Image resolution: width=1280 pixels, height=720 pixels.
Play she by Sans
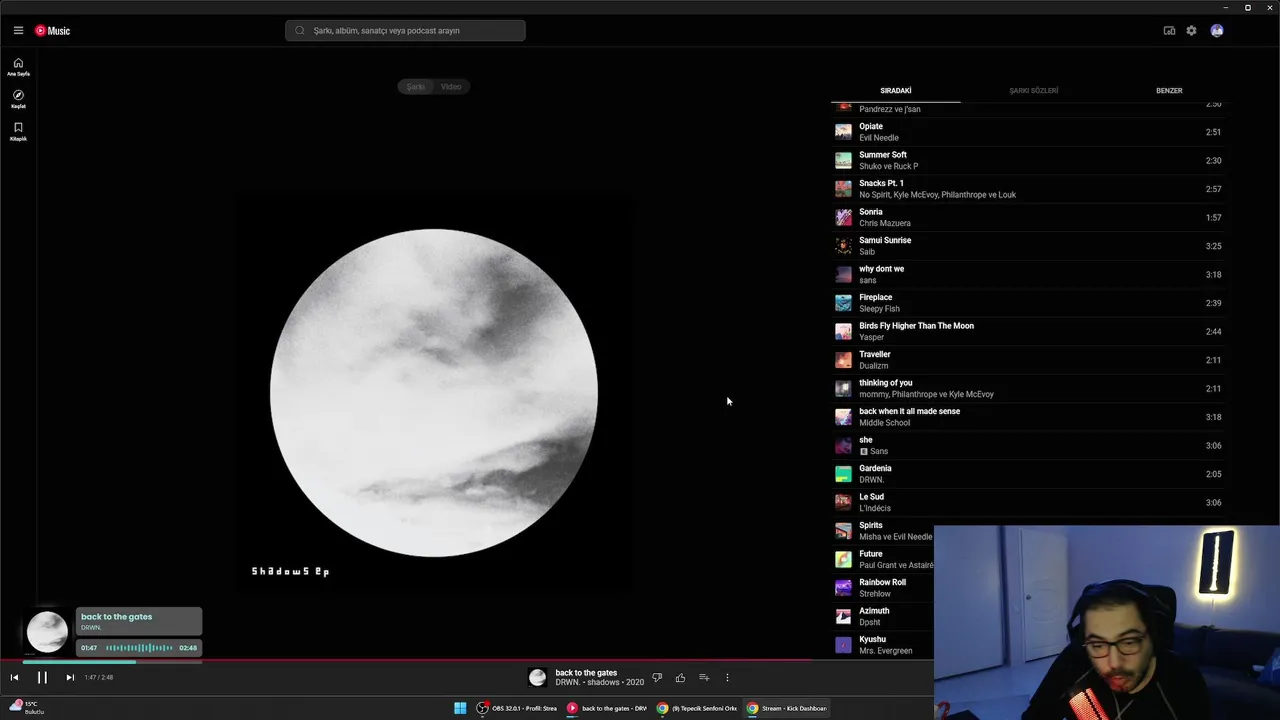[x=1030, y=445]
